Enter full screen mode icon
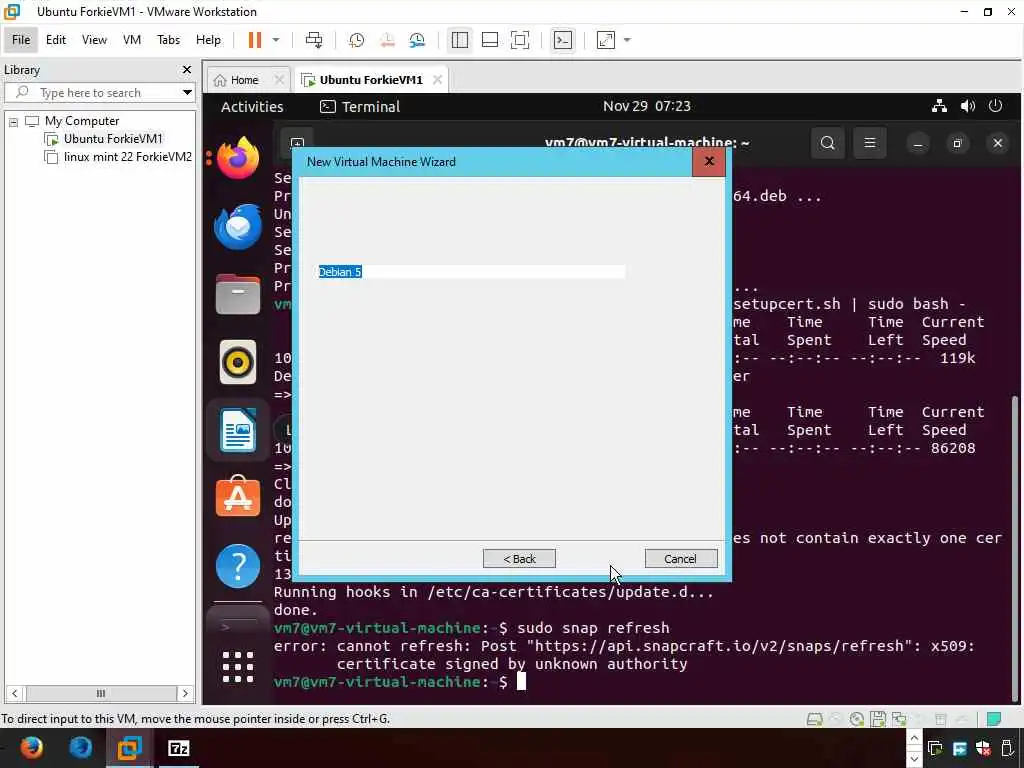This screenshot has height=768, width=1024. click(x=520, y=40)
